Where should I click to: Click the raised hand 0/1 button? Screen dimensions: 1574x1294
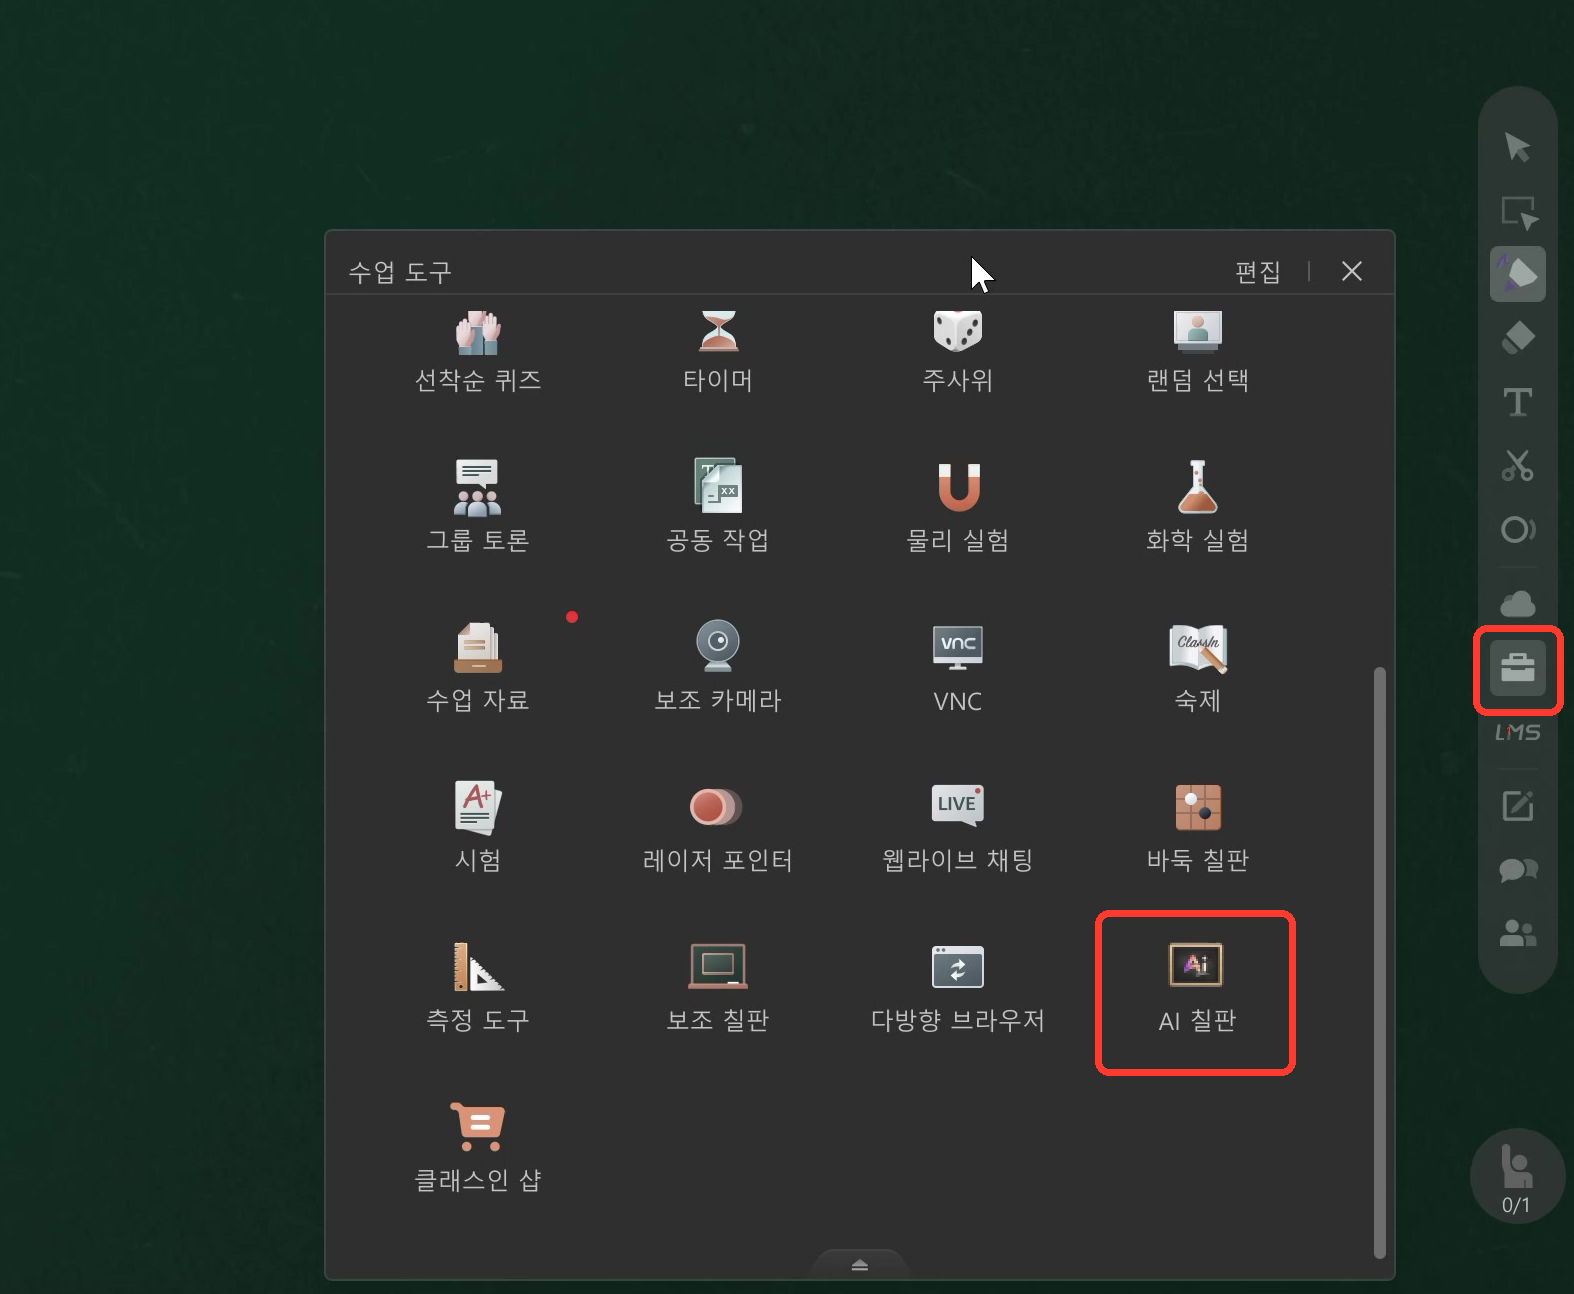pyautogui.click(x=1517, y=1177)
